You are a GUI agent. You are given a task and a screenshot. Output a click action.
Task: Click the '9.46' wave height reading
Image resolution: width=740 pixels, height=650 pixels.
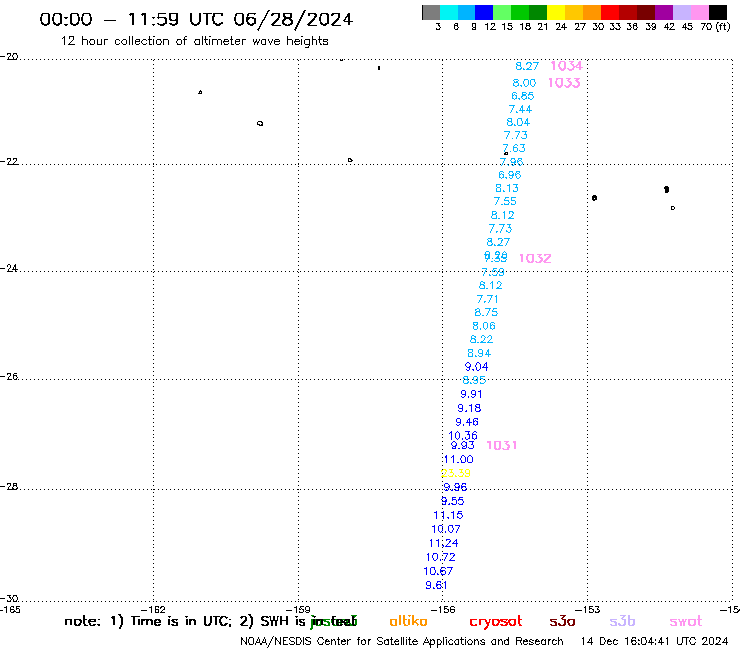coord(467,422)
